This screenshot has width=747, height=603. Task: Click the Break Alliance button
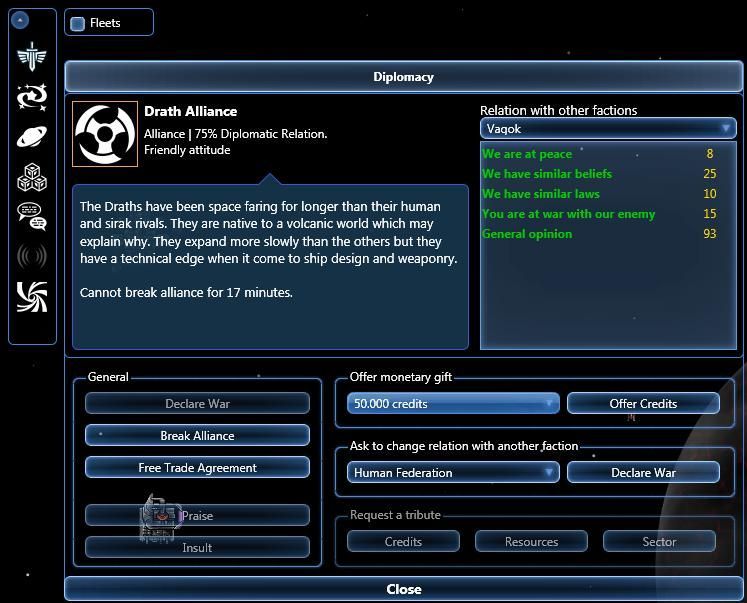(x=197, y=435)
